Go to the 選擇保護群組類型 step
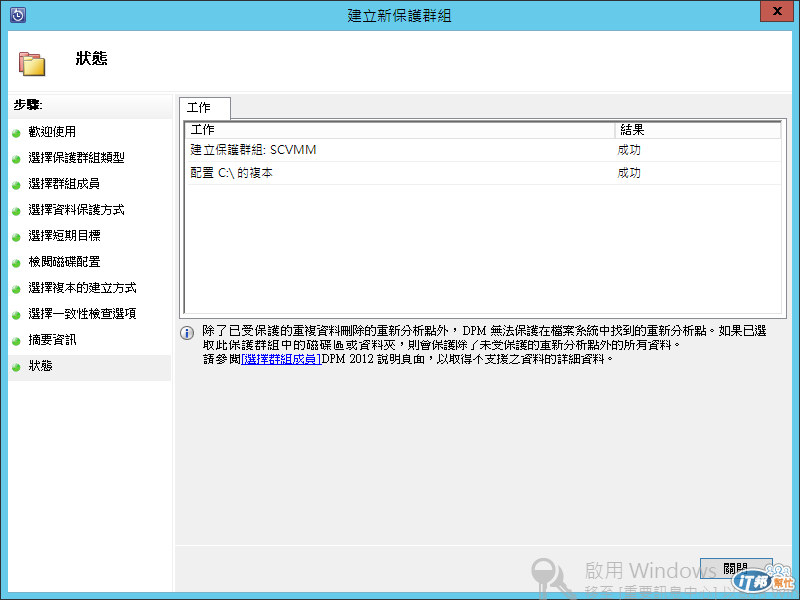Screen dimensions: 800x600 pos(77,158)
